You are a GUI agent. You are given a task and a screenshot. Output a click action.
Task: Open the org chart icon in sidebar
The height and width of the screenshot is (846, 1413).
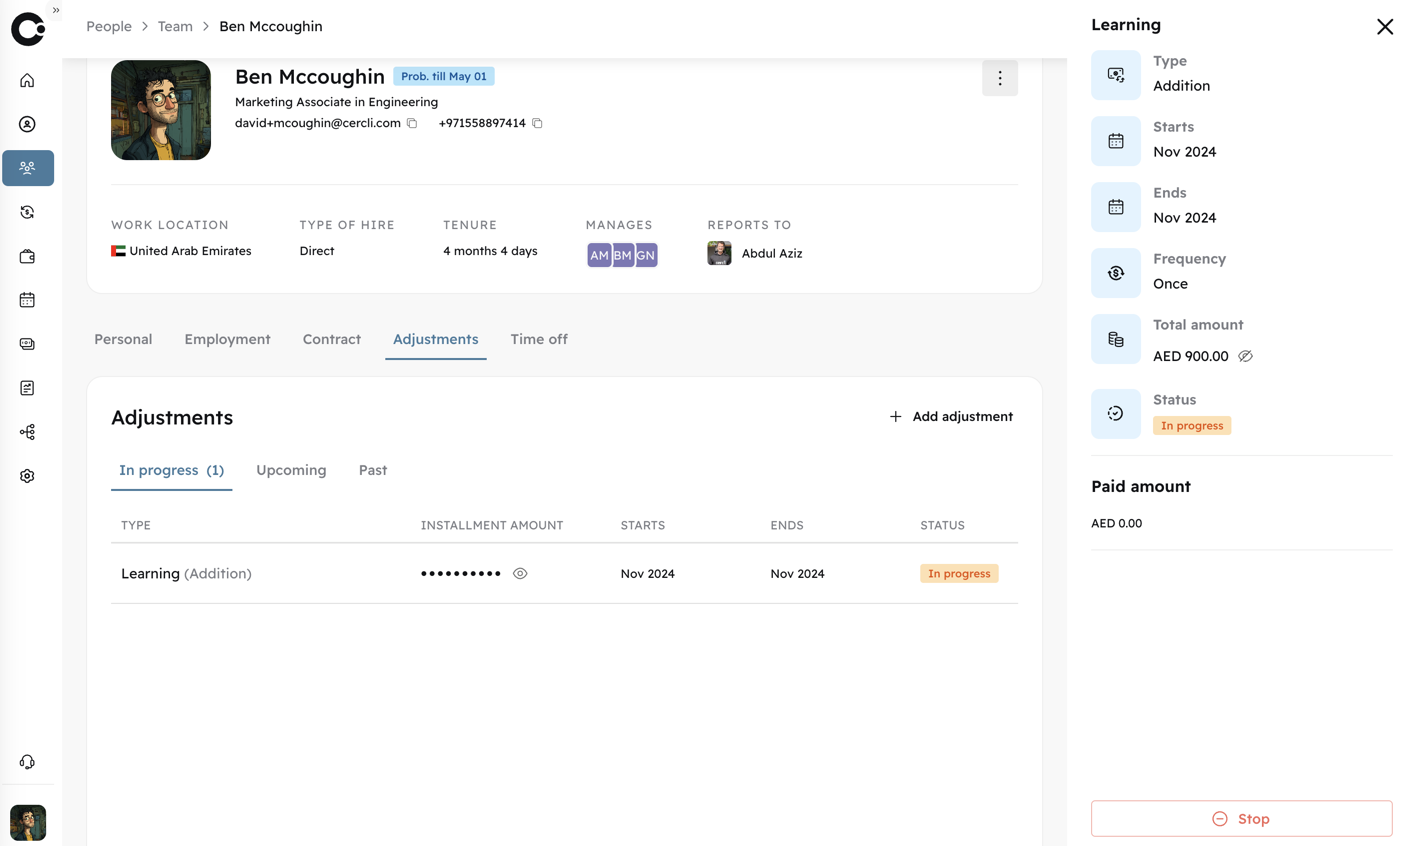(27, 432)
